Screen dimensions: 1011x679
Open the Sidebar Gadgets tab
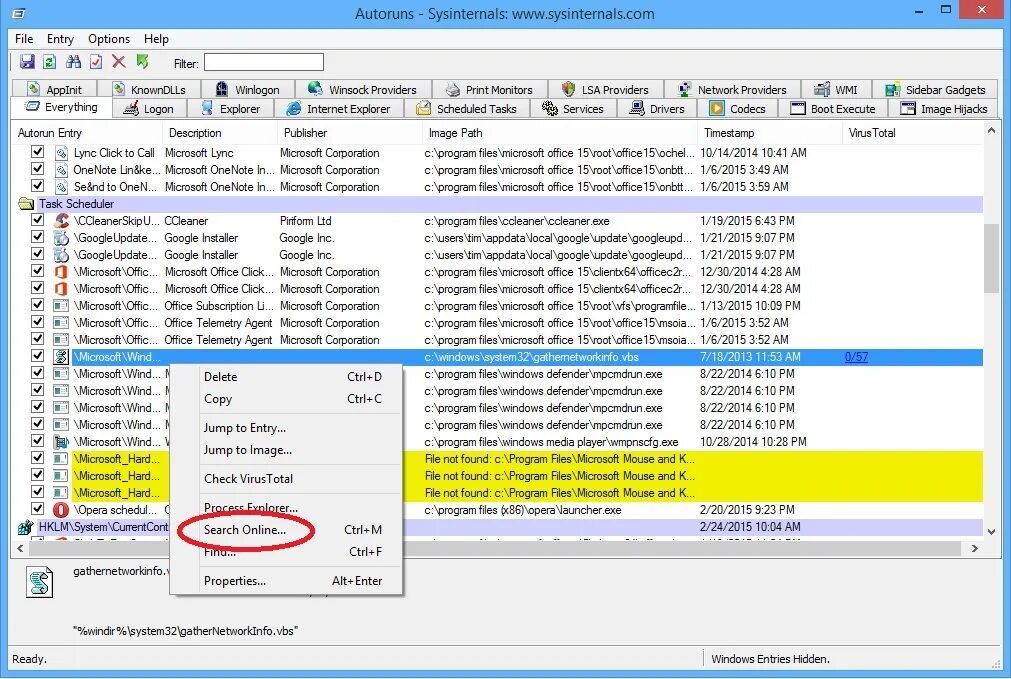936,90
